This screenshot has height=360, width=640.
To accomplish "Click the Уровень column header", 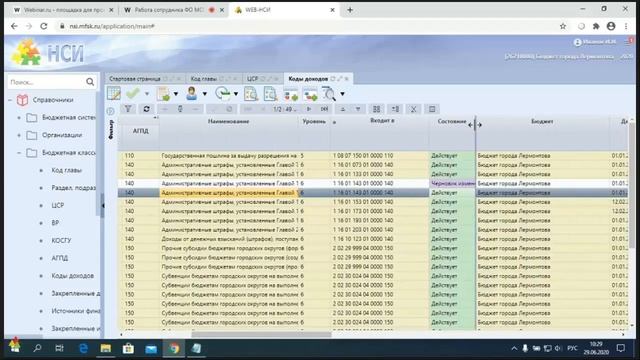I will [x=314, y=121].
